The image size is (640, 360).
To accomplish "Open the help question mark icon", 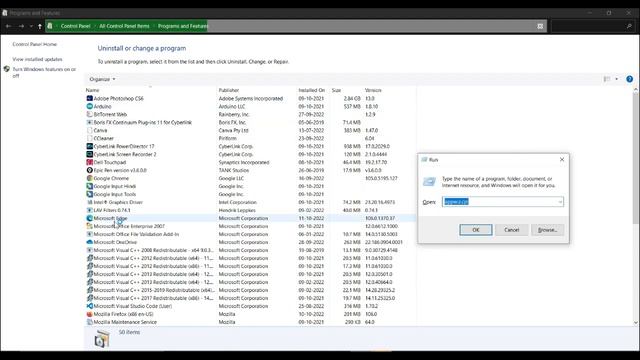I will tap(629, 79).
